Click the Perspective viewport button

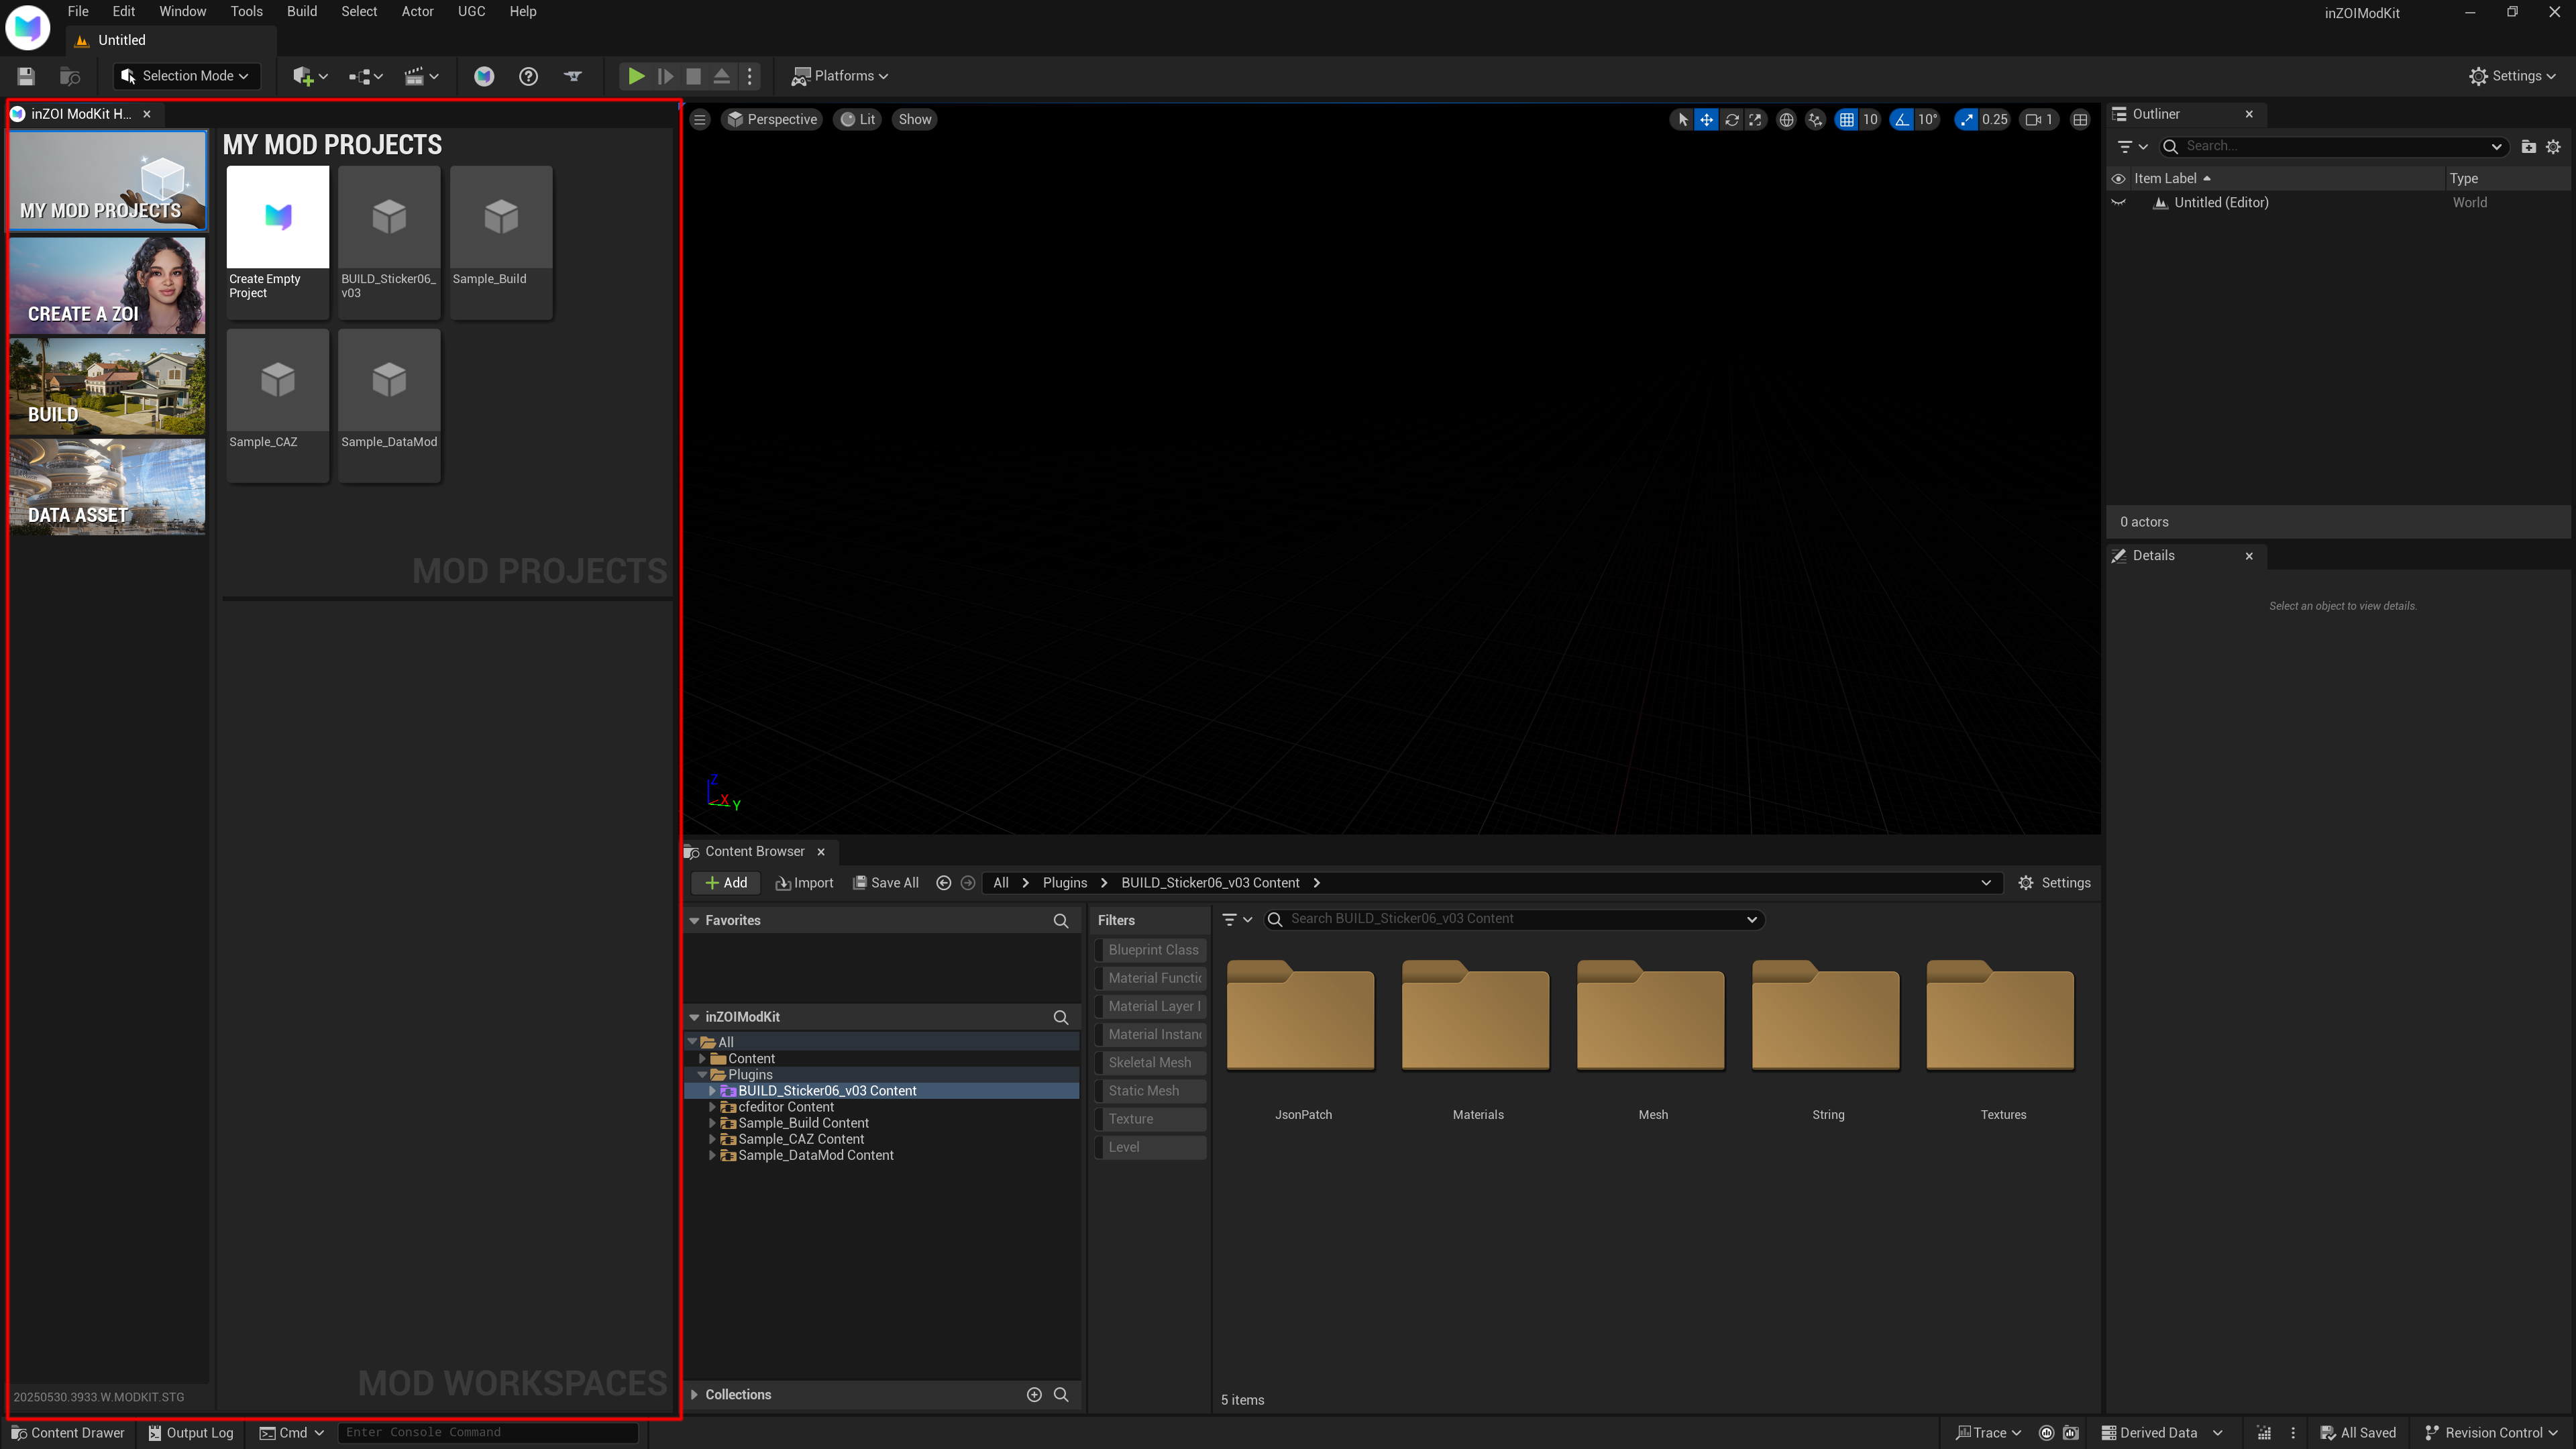pos(772,119)
